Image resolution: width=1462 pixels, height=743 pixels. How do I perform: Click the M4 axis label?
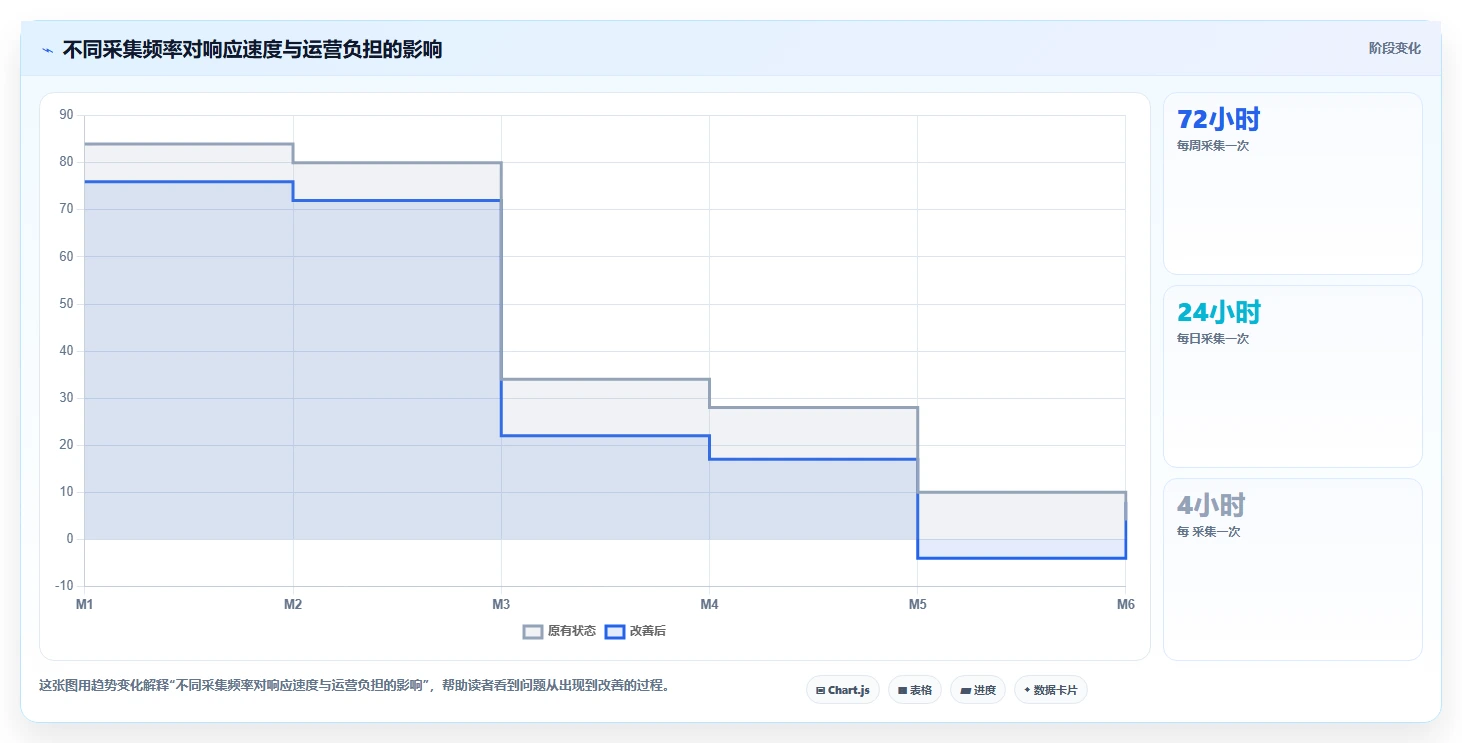709,604
